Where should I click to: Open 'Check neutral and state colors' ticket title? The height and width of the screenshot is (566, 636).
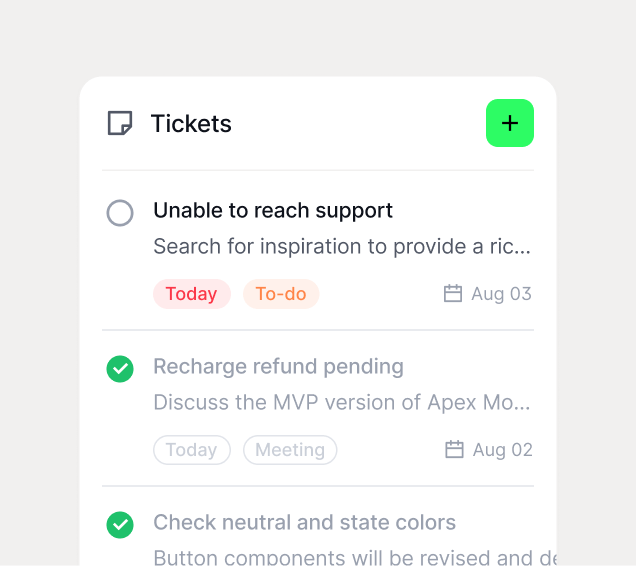304,522
